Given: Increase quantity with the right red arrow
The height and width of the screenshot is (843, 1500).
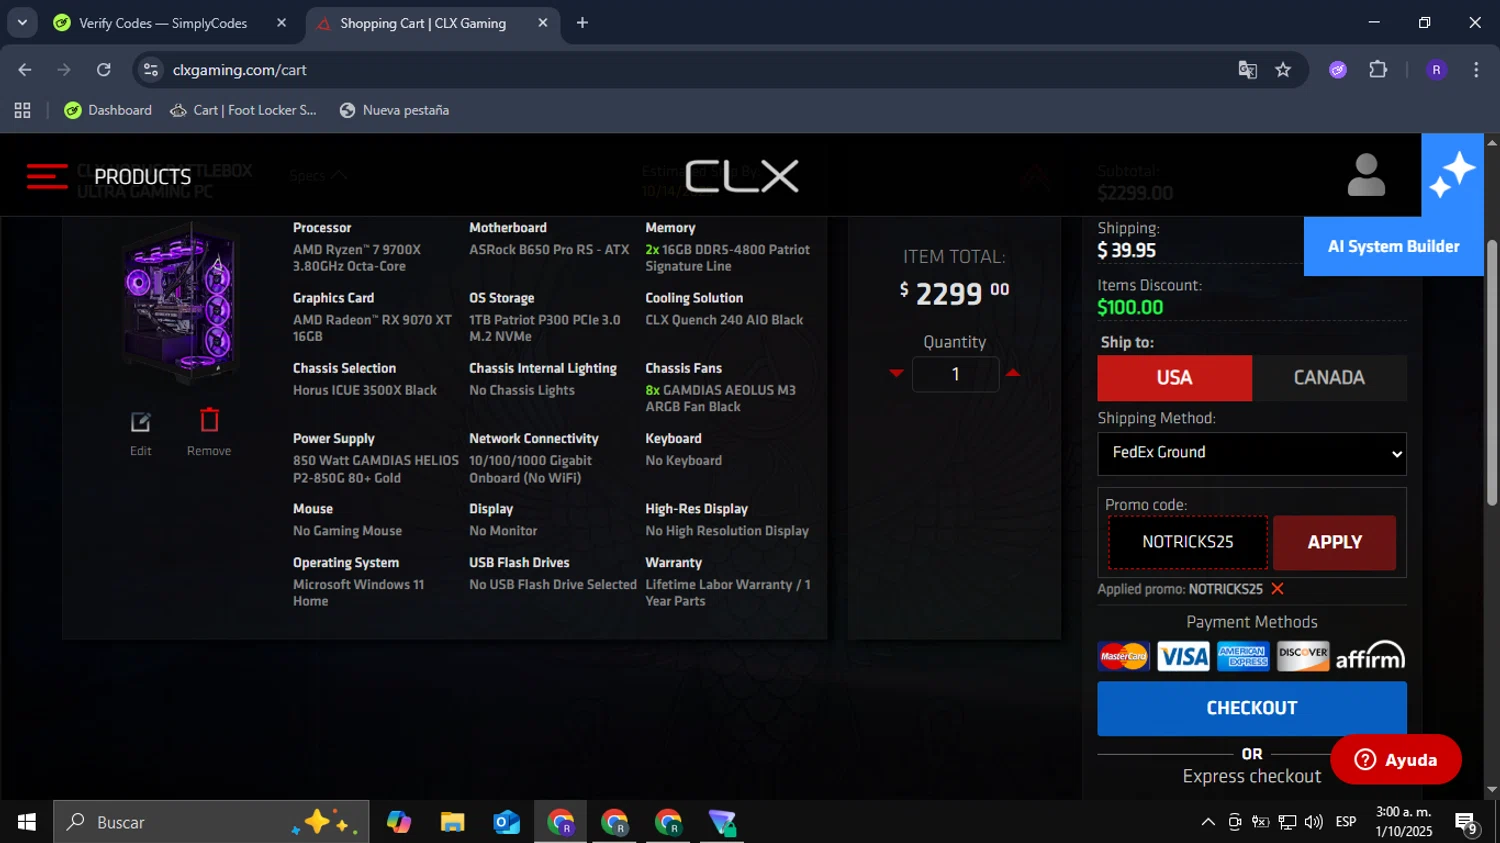Looking at the screenshot, I should click(1012, 373).
